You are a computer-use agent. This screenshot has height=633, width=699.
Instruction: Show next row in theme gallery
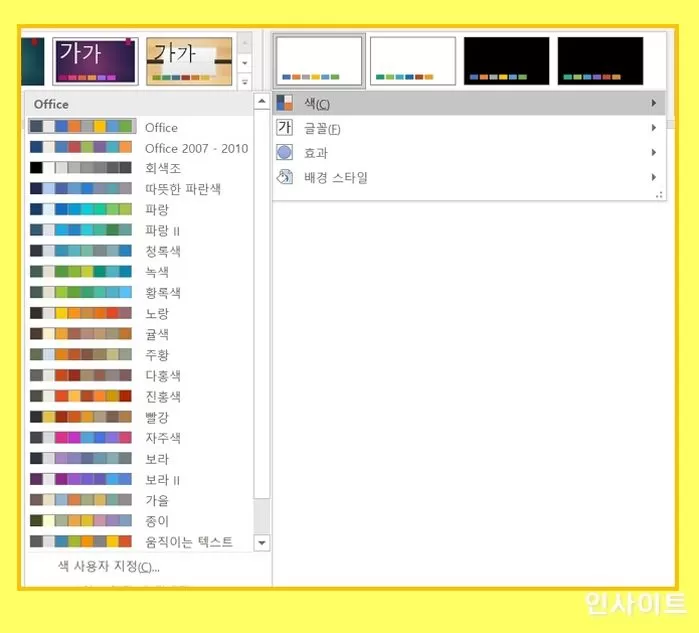coord(245,63)
